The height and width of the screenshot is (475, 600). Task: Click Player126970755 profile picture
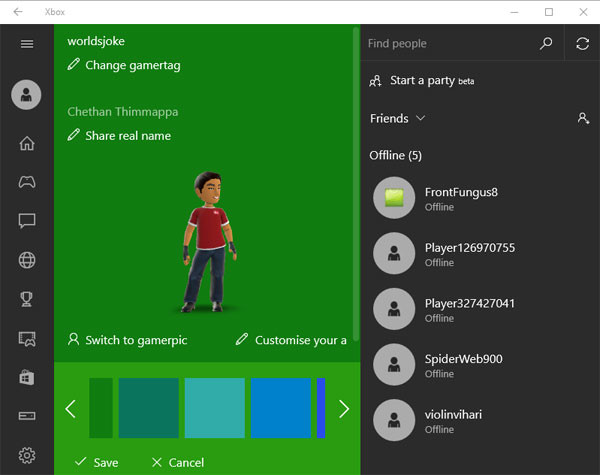(x=394, y=253)
